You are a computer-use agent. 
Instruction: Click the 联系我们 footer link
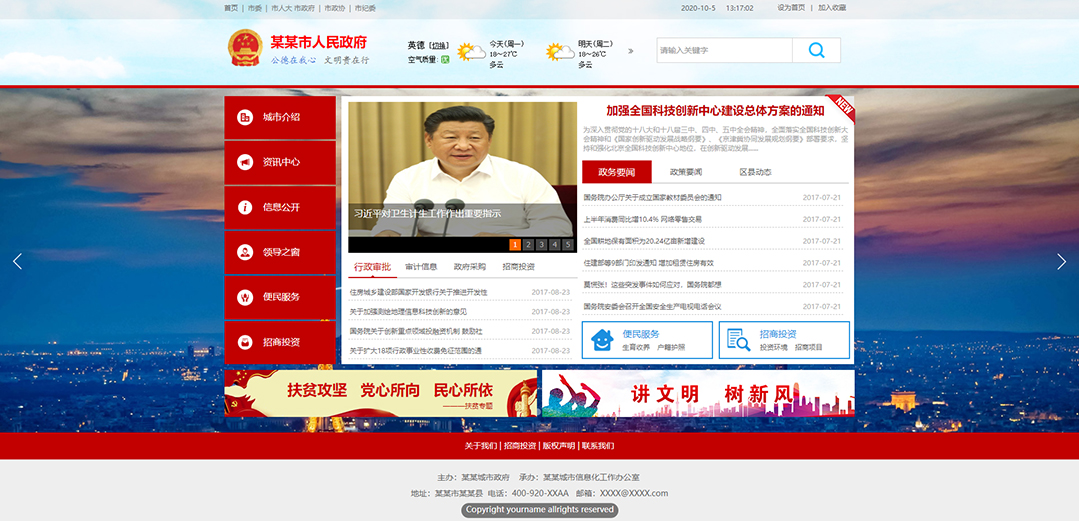[x=598, y=446]
